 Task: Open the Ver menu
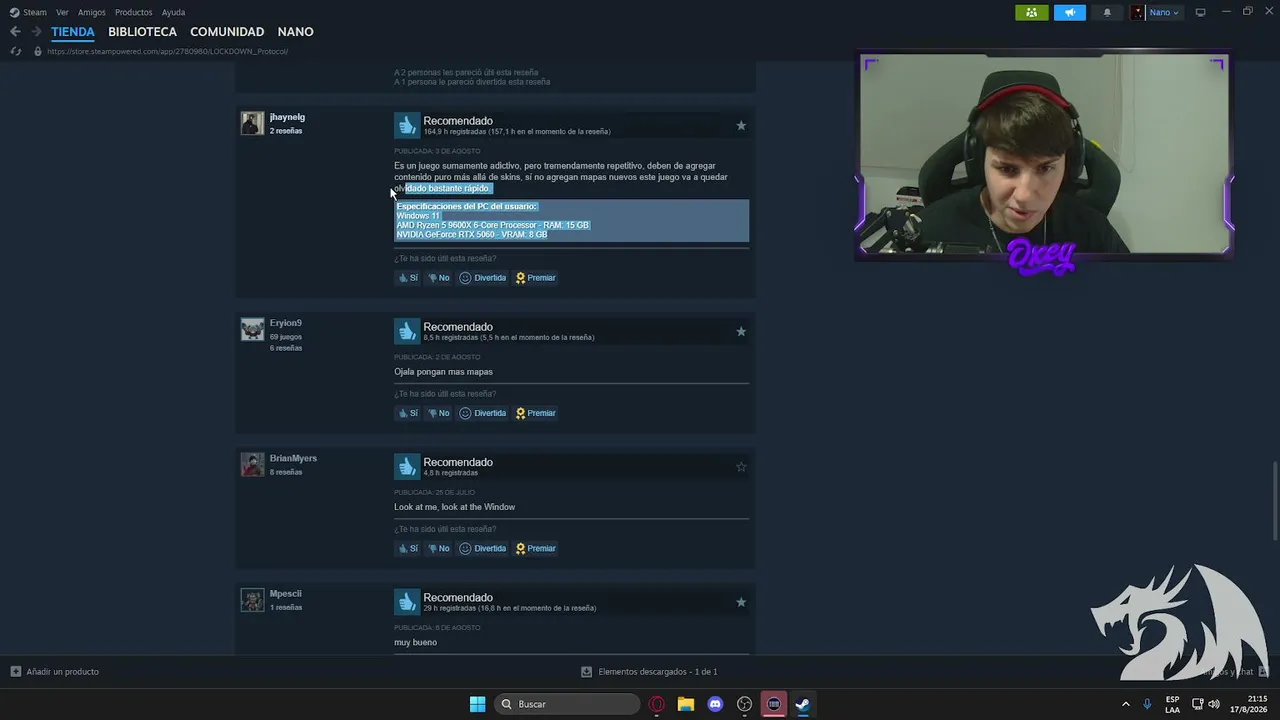62,12
